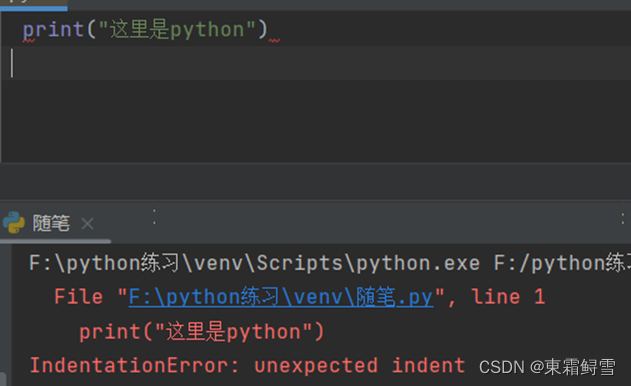This screenshot has width=631, height=386.
Task: Click the "line 1" text in the traceback
Action: pyautogui.click(x=508, y=297)
